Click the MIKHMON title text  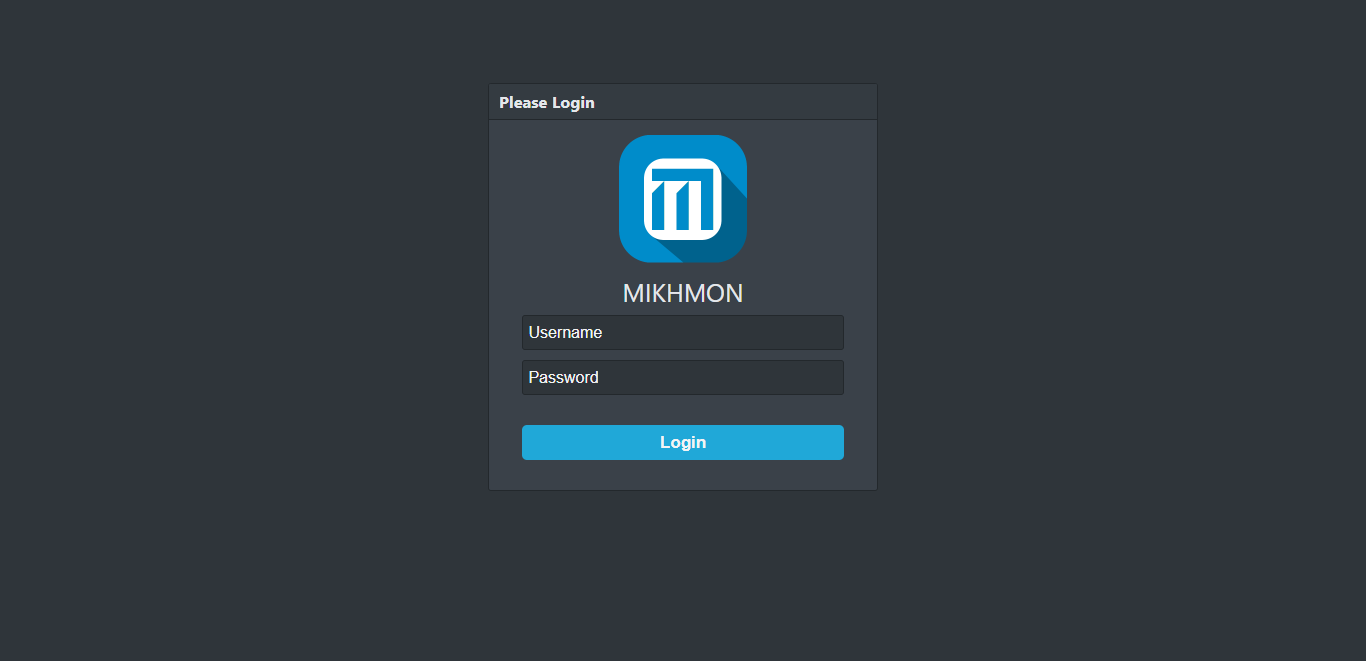(683, 293)
